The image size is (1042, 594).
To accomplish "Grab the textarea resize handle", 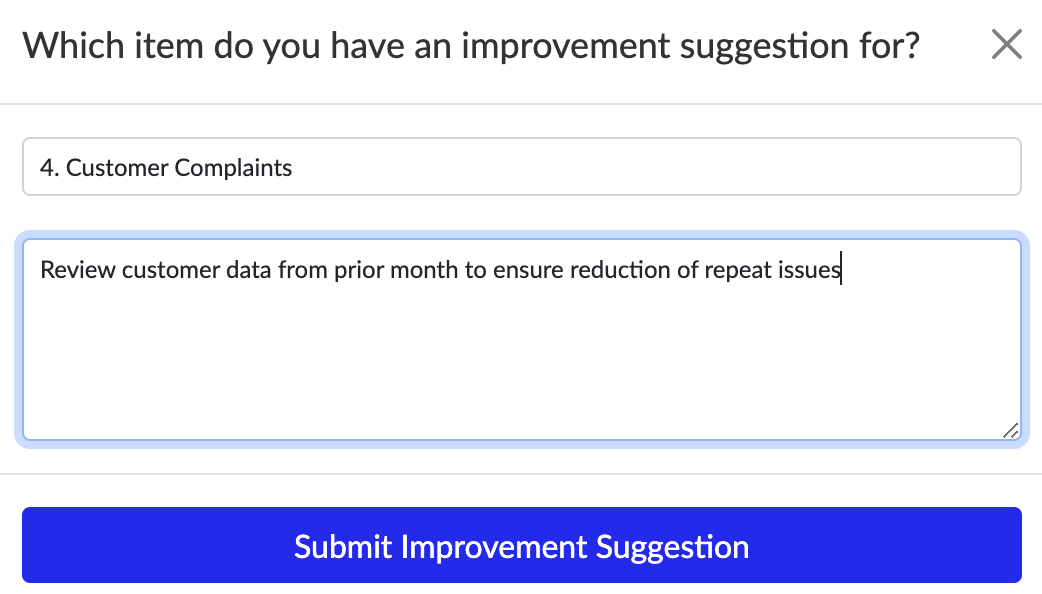I will click(1010, 430).
